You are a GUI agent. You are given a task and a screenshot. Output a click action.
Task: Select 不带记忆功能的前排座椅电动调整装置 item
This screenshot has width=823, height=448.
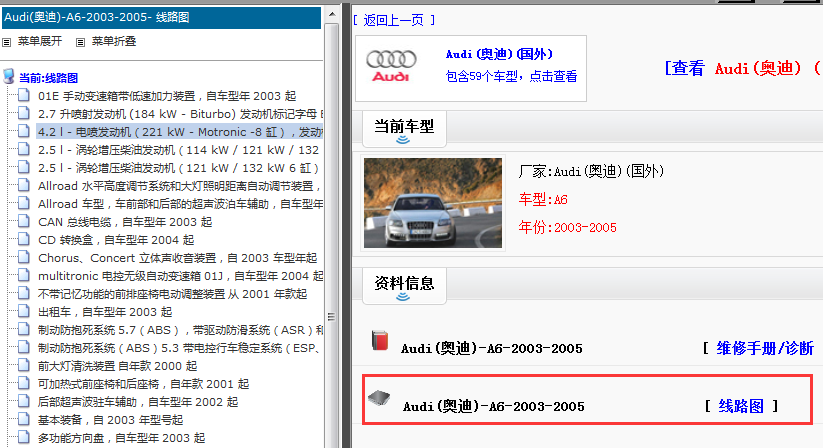click(172, 294)
